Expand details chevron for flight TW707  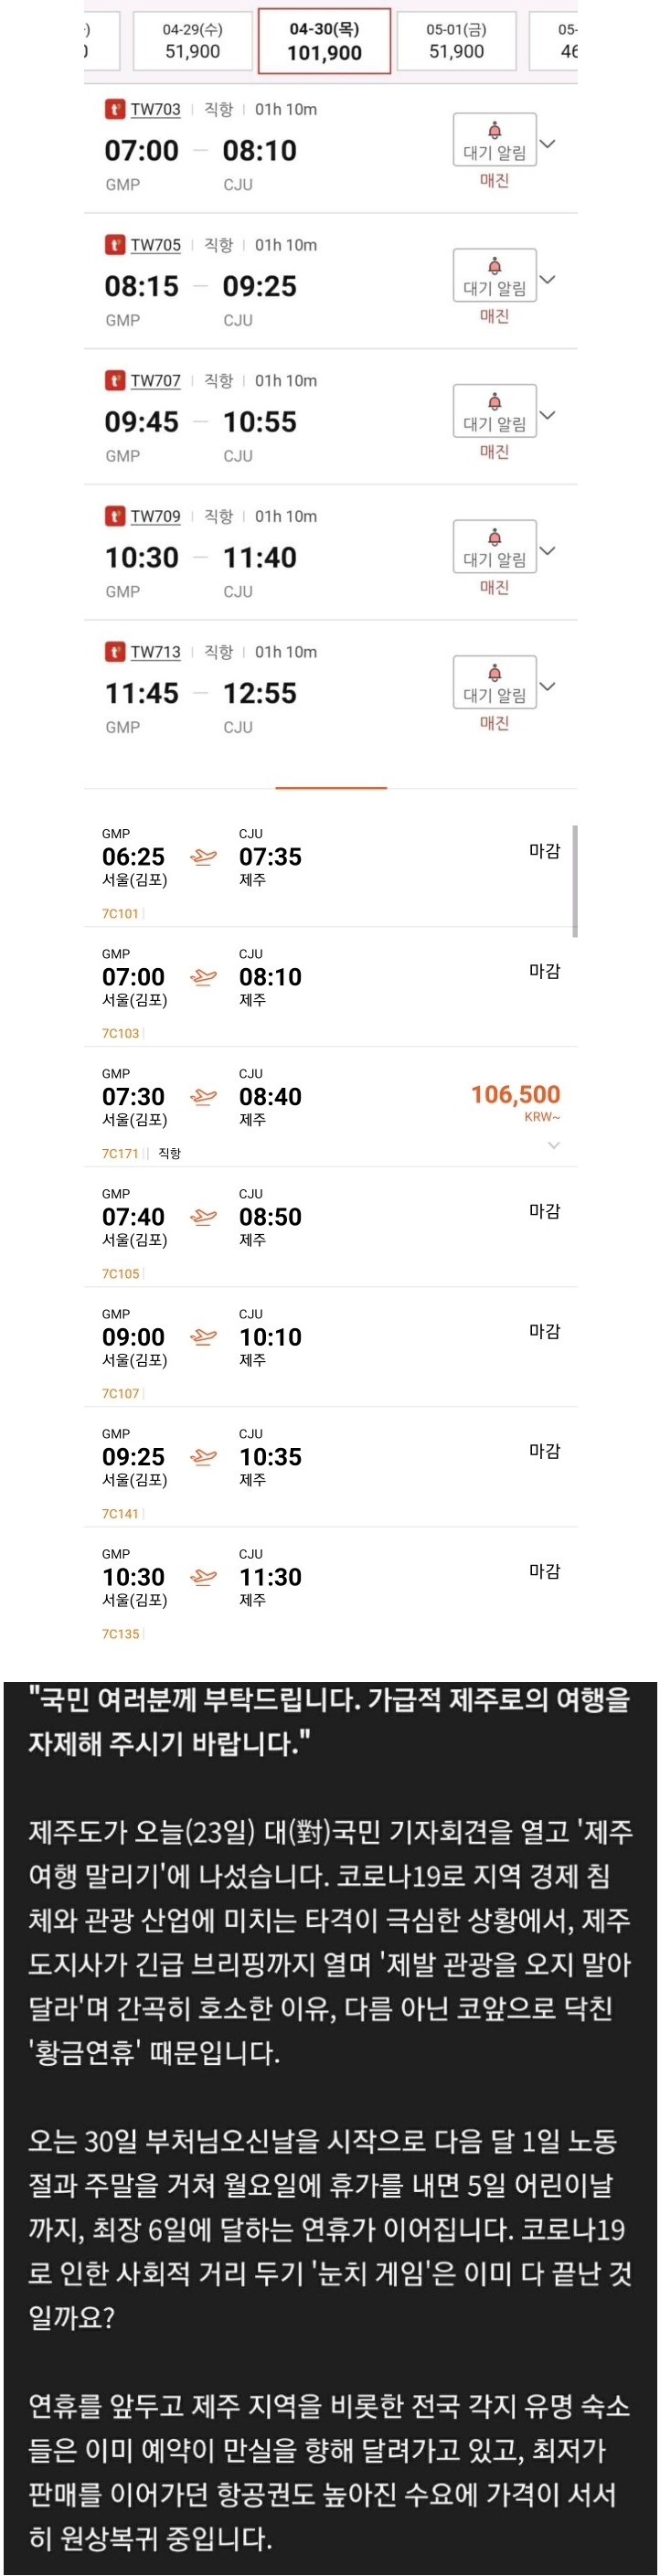548,415
